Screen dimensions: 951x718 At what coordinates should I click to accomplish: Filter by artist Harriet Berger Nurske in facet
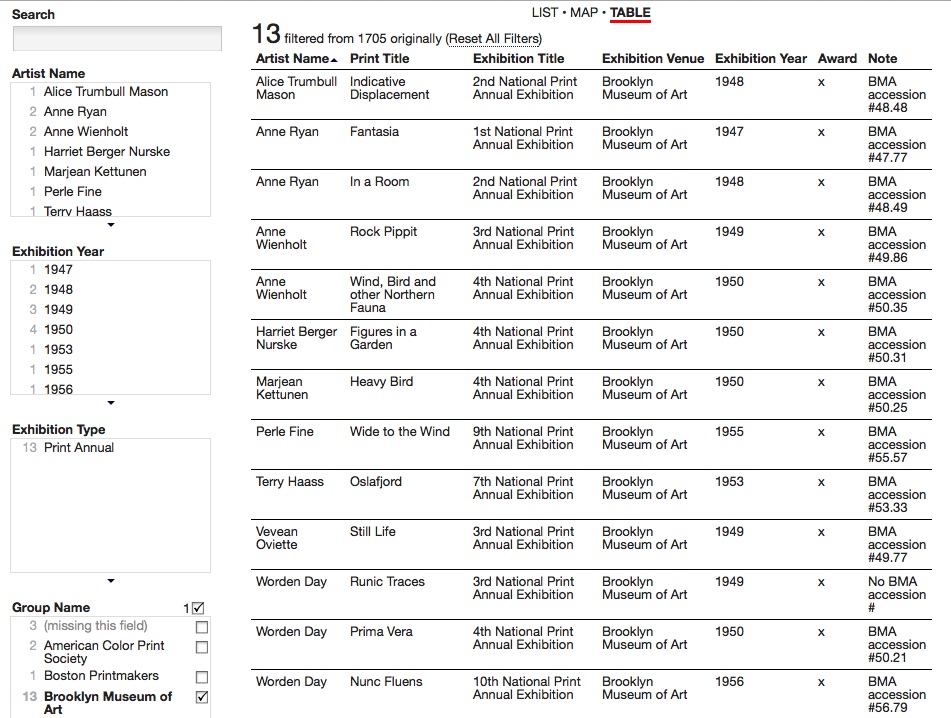point(107,152)
